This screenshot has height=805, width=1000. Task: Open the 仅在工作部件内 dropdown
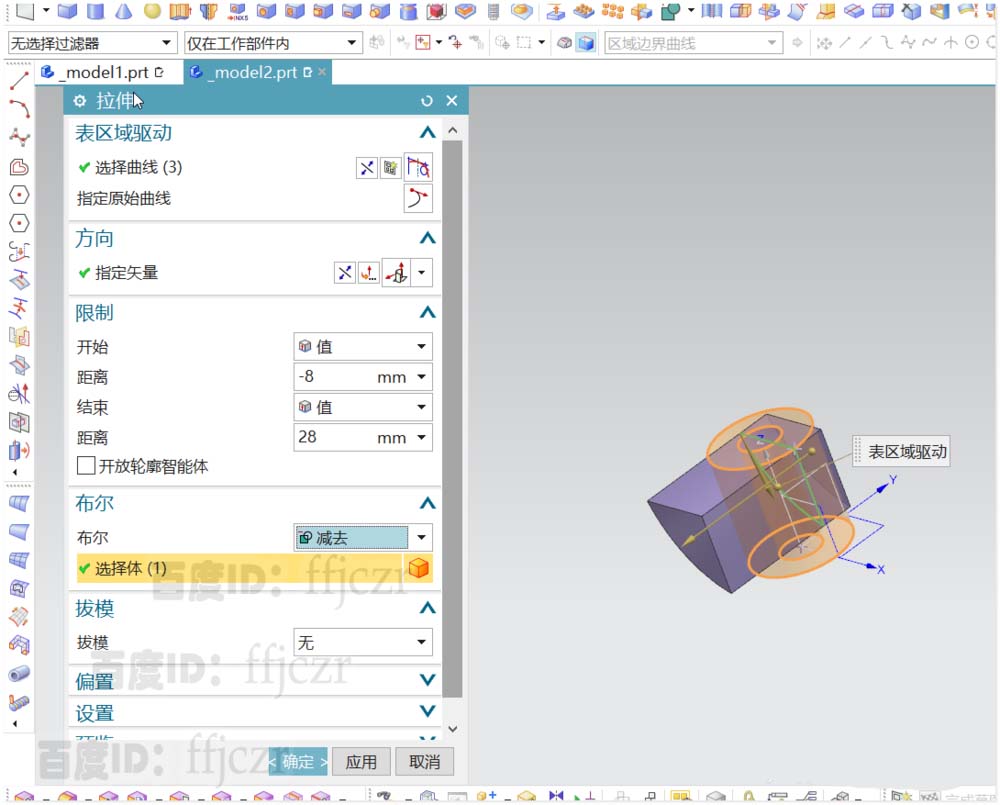(x=272, y=43)
